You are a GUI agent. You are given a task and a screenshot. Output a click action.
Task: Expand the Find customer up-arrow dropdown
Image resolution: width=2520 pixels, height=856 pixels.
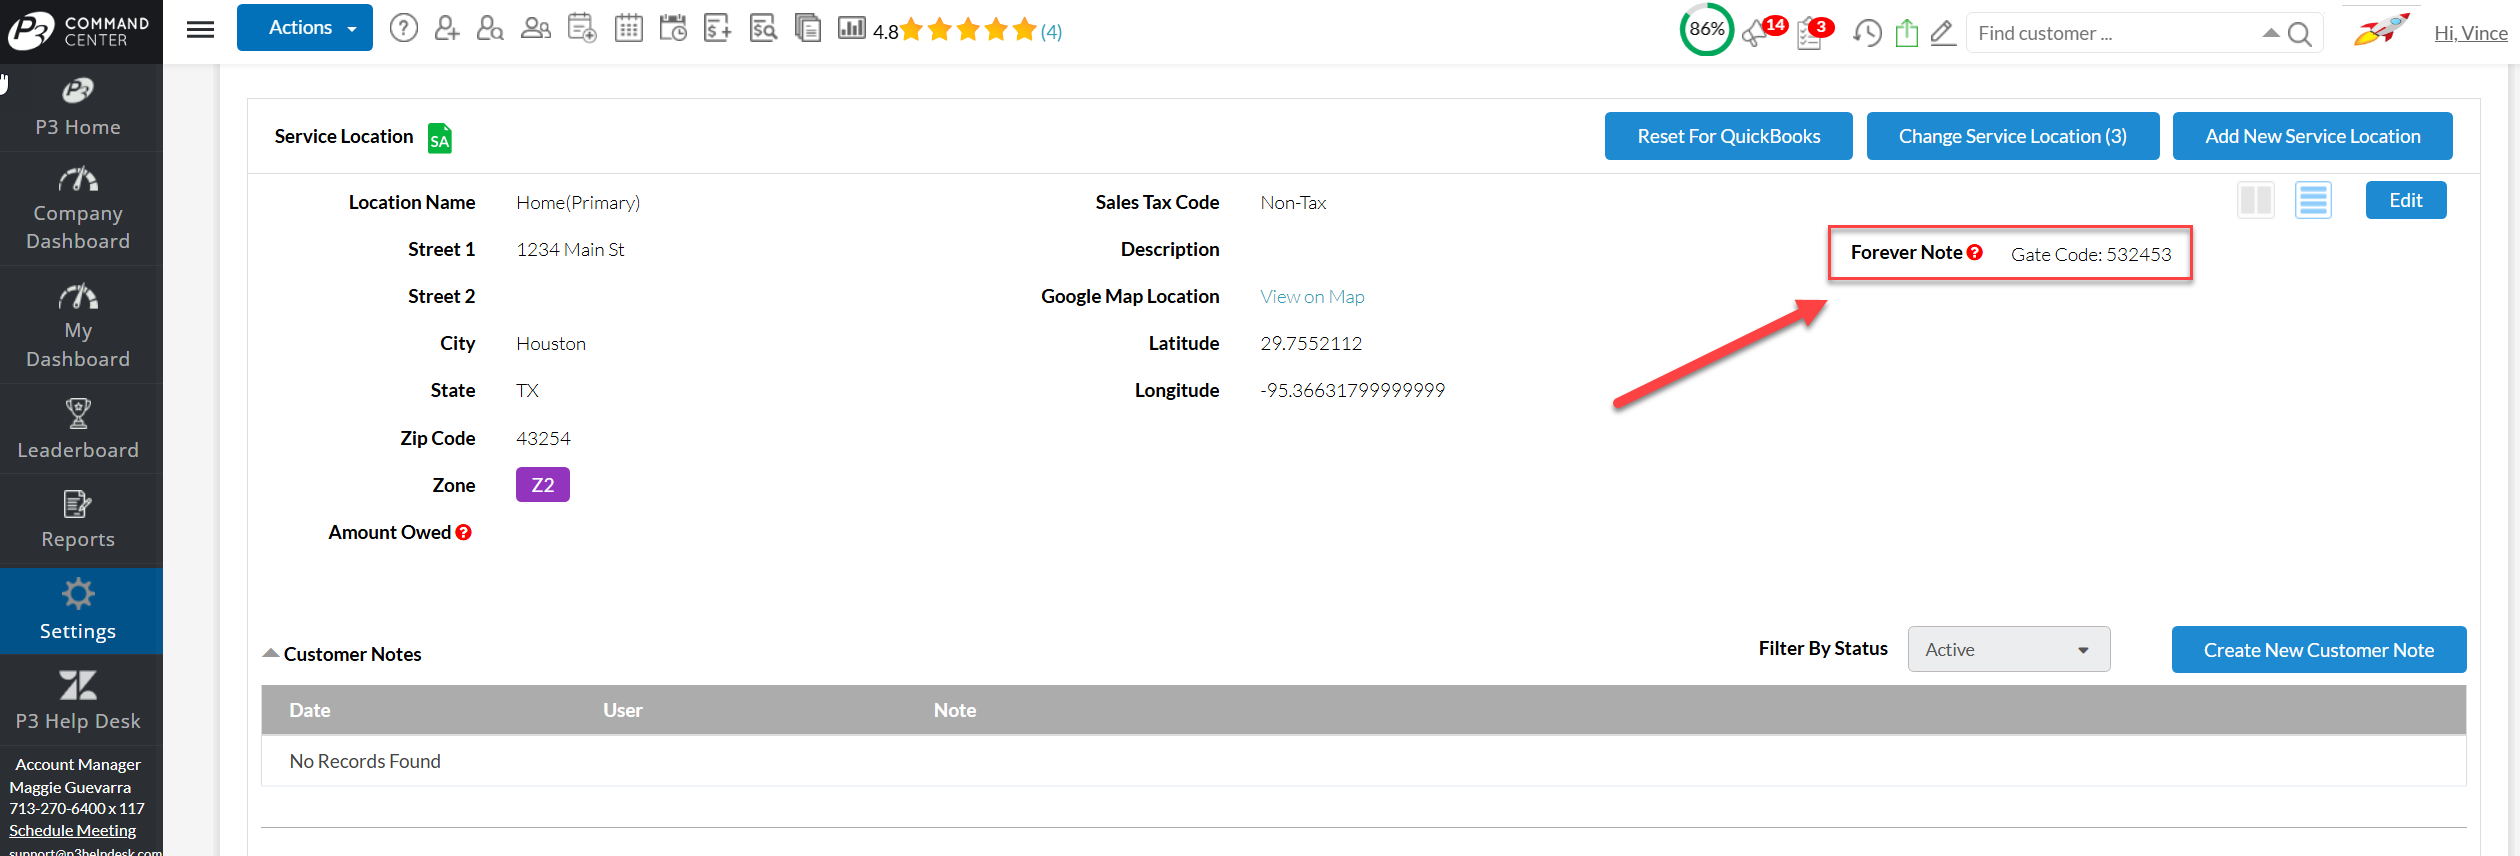[2271, 33]
